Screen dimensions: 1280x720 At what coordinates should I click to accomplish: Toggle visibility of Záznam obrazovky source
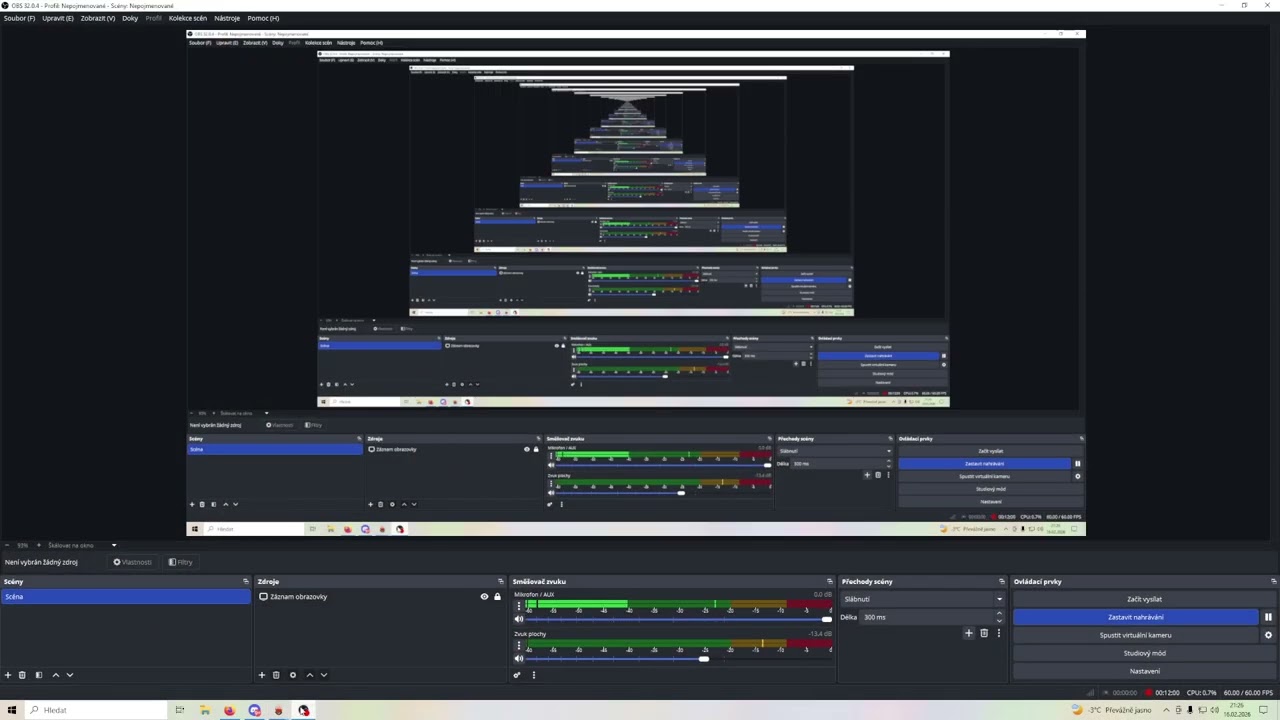coord(484,597)
